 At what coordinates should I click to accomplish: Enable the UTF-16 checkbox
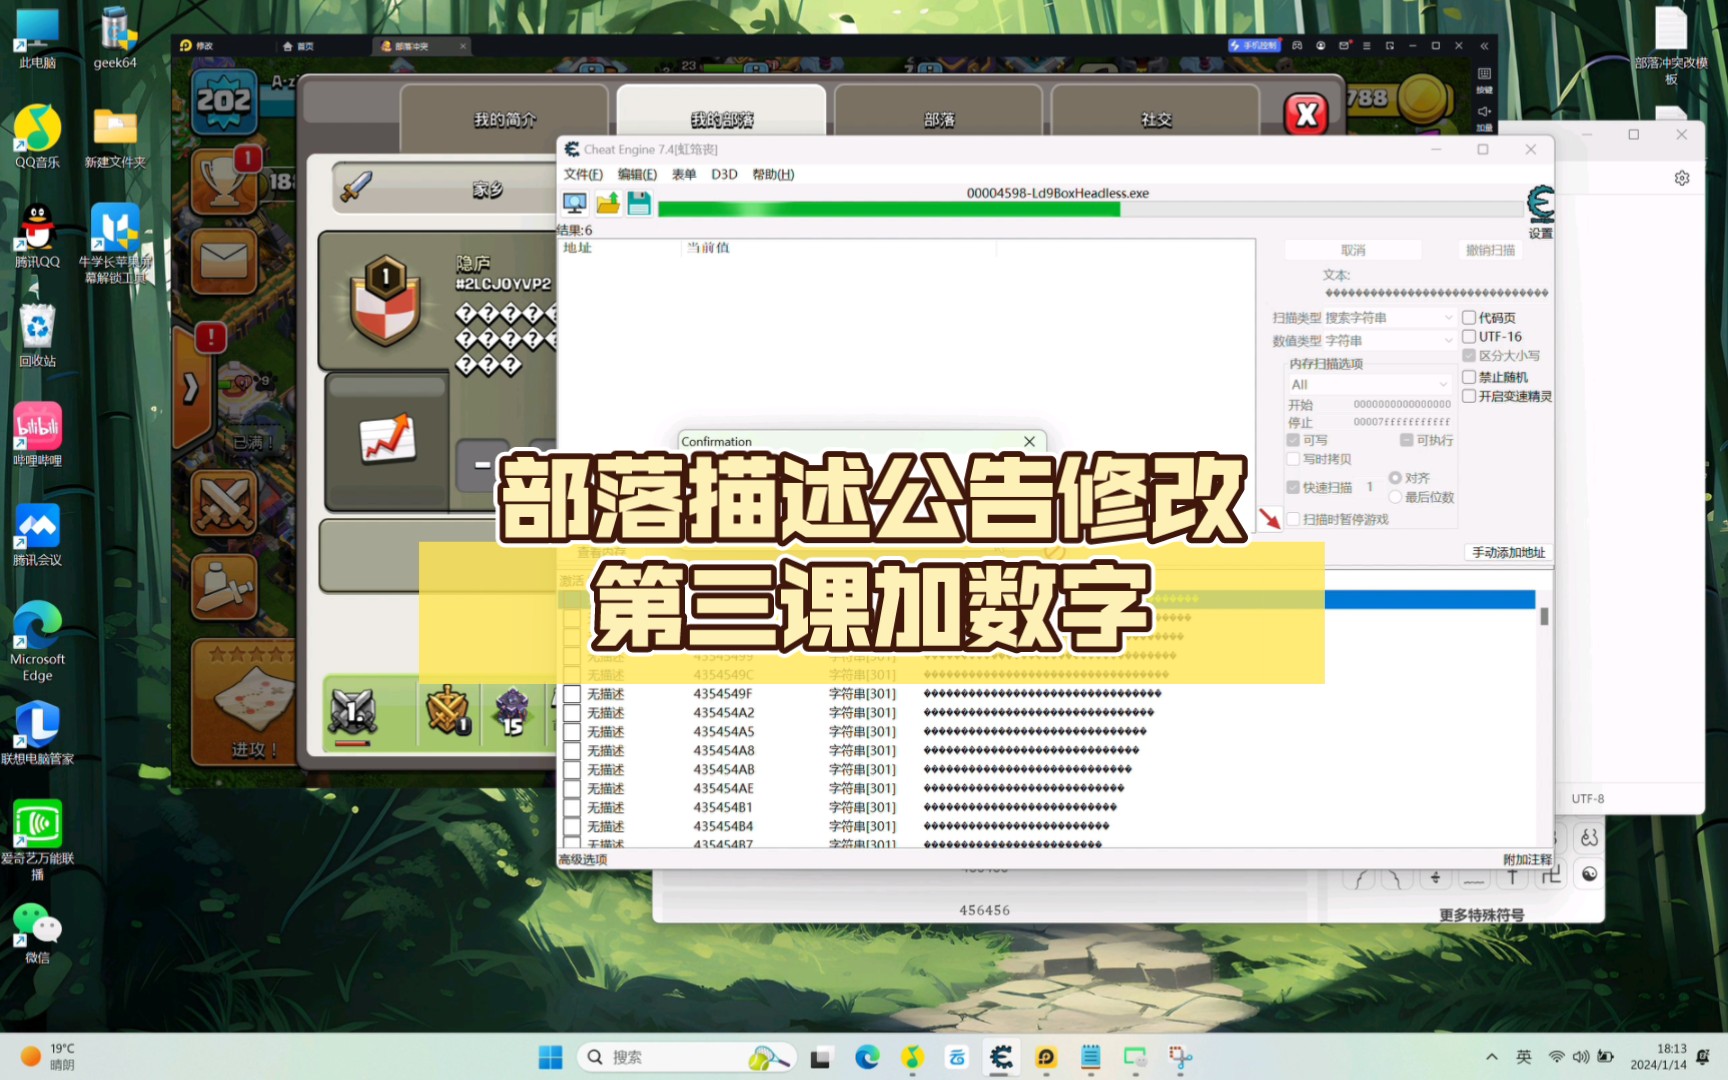1469,337
